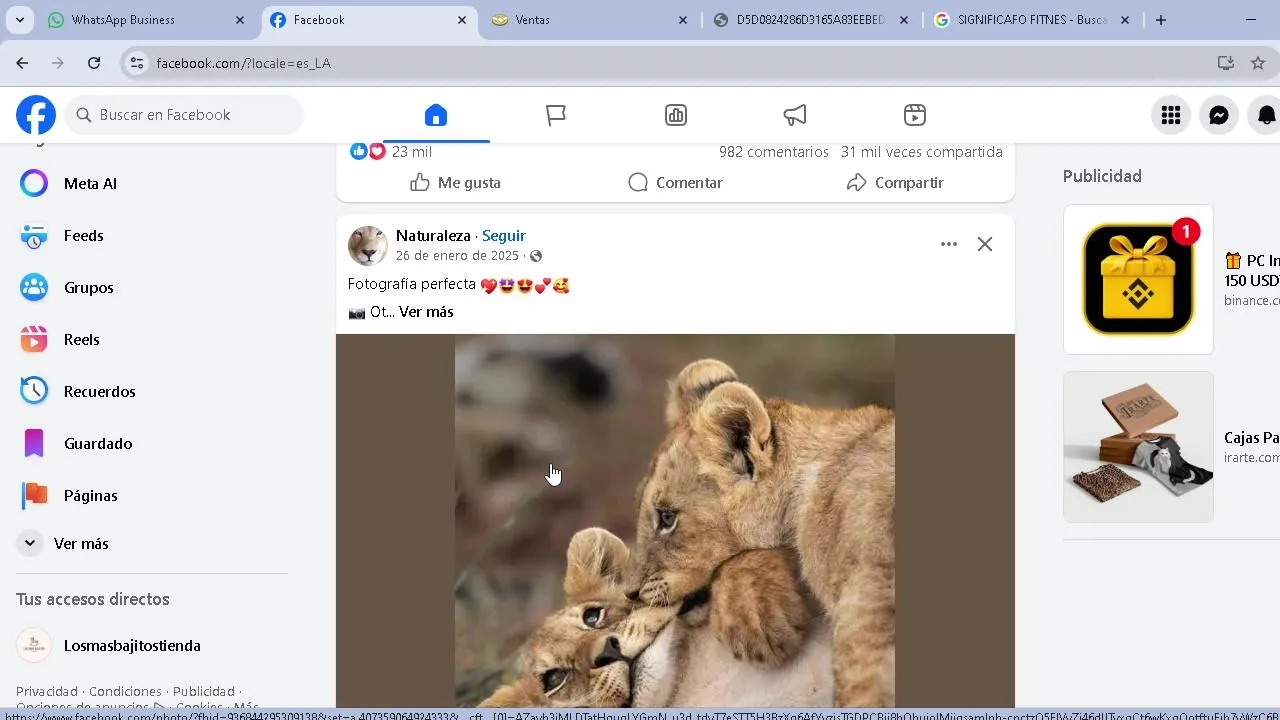Reload the Facebook page
Viewport: 1280px width, 720px height.
coord(94,63)
